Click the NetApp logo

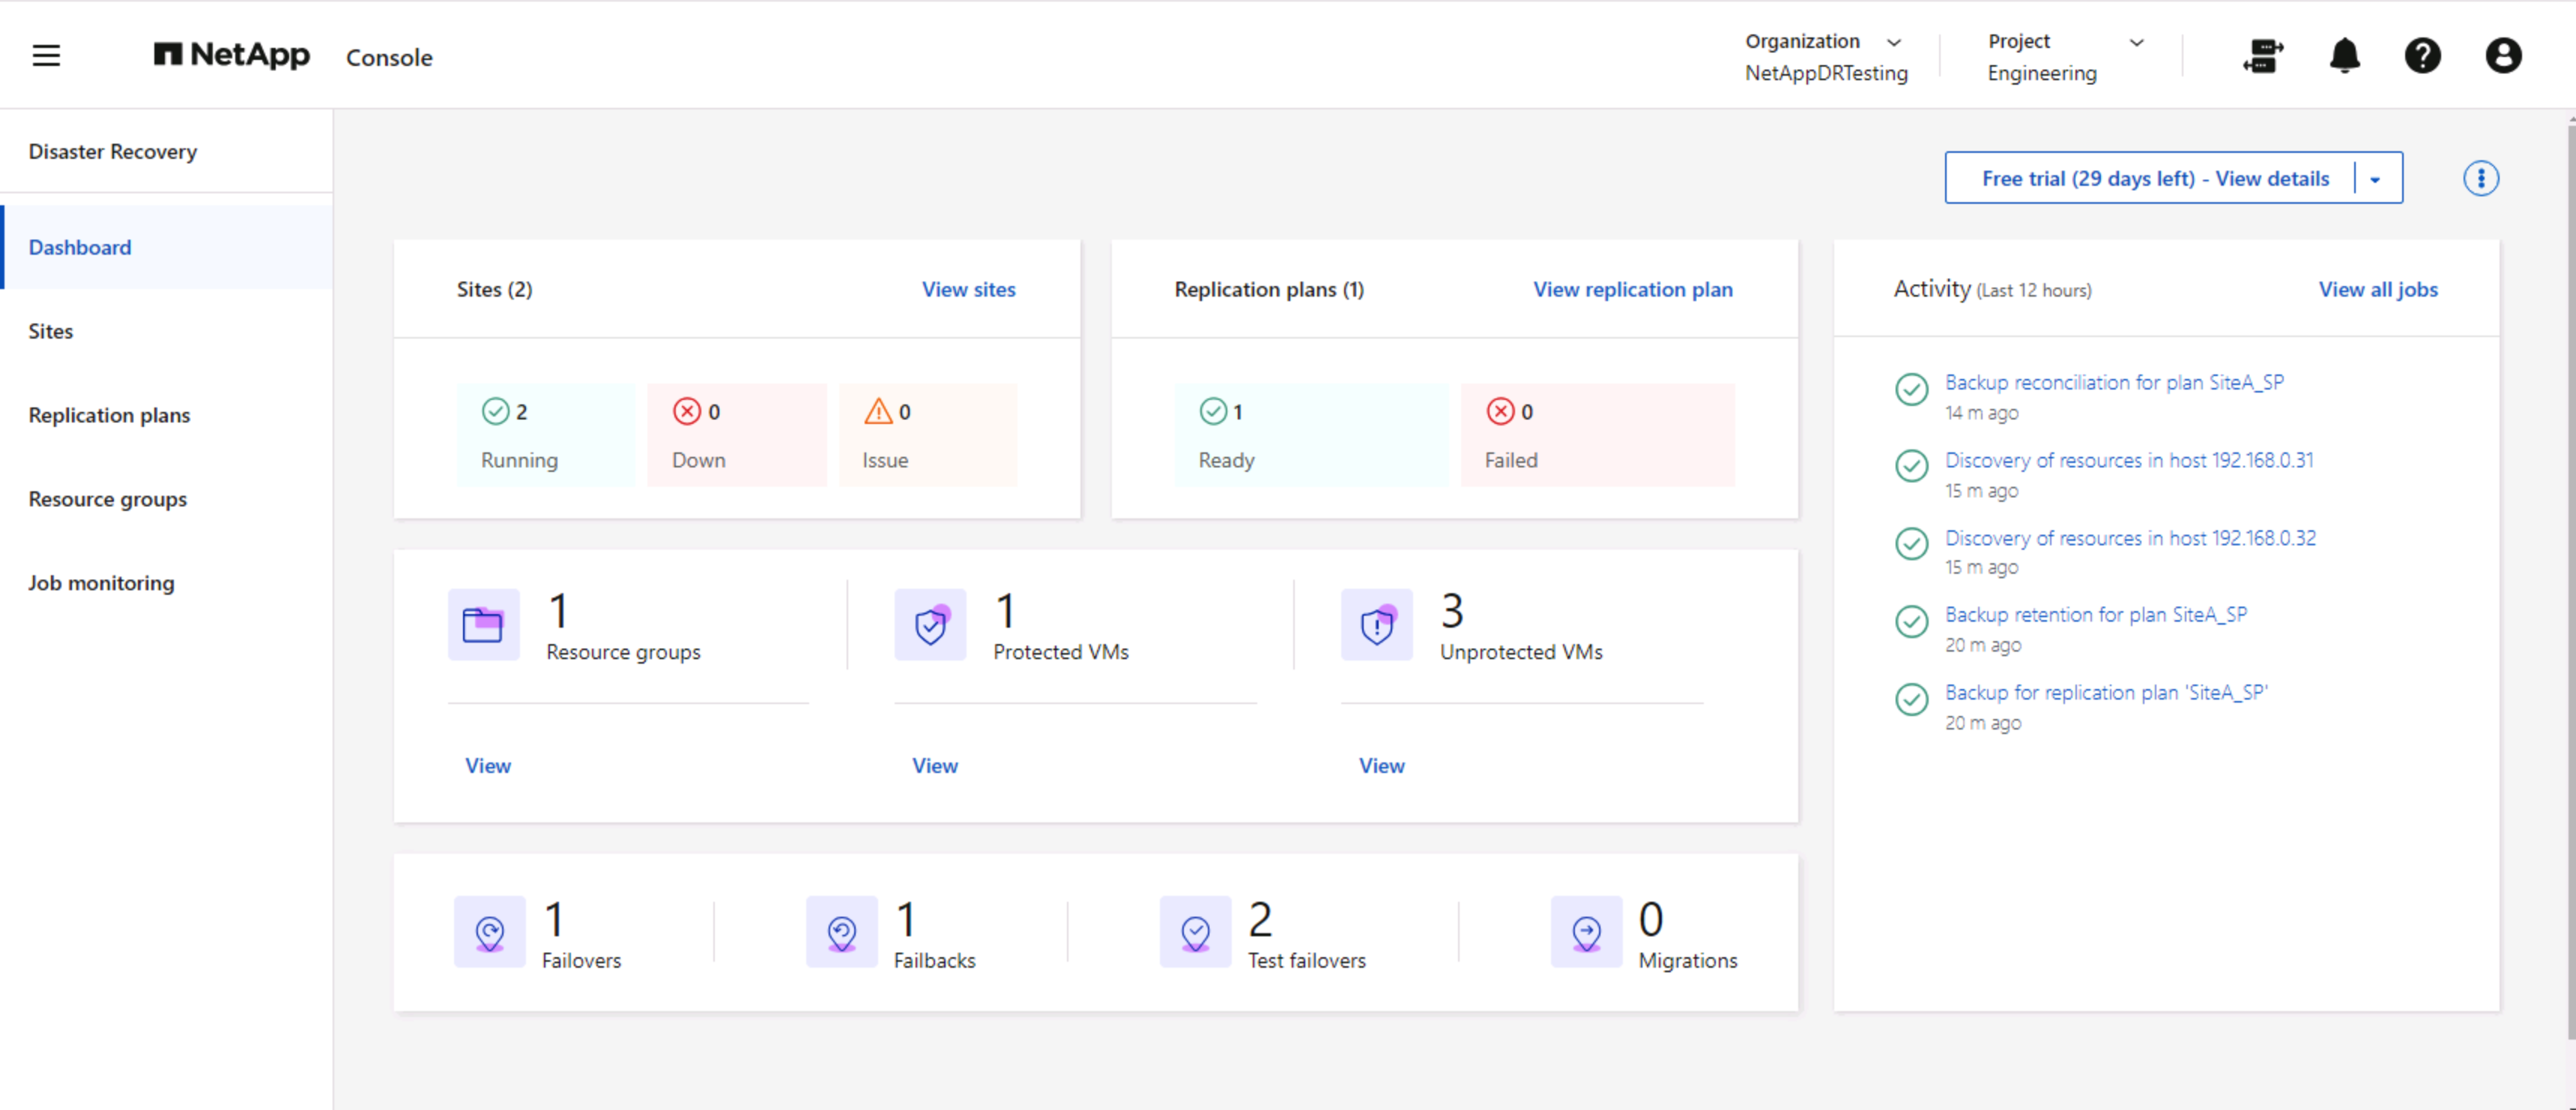(x=231, y=56)
